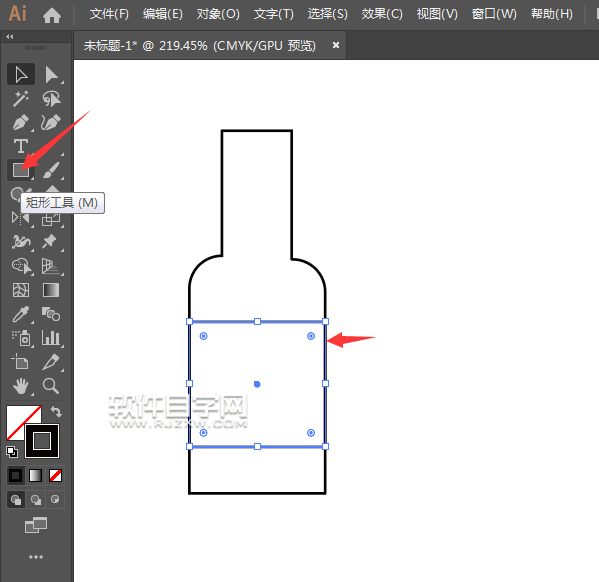Switch to 未标题-1* document tab
599x582 pixels.
(x=200, y=46)
